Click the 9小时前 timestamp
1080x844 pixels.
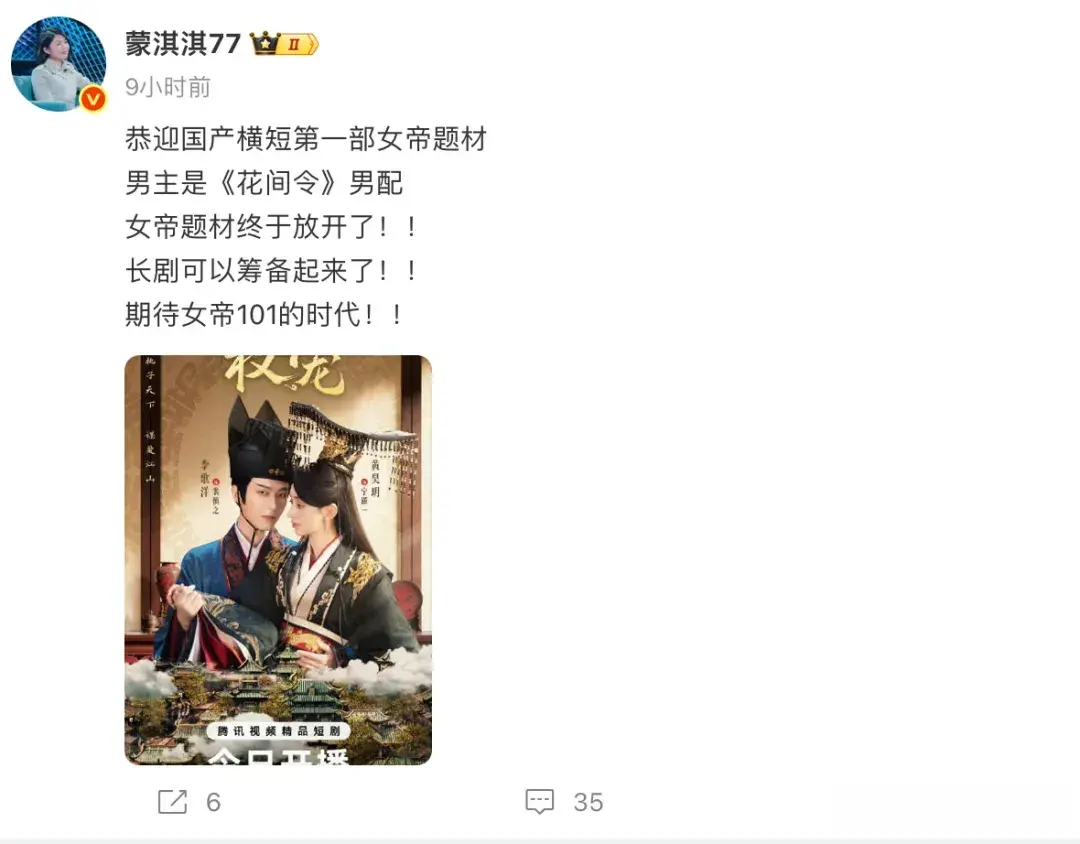click(167, 88)
